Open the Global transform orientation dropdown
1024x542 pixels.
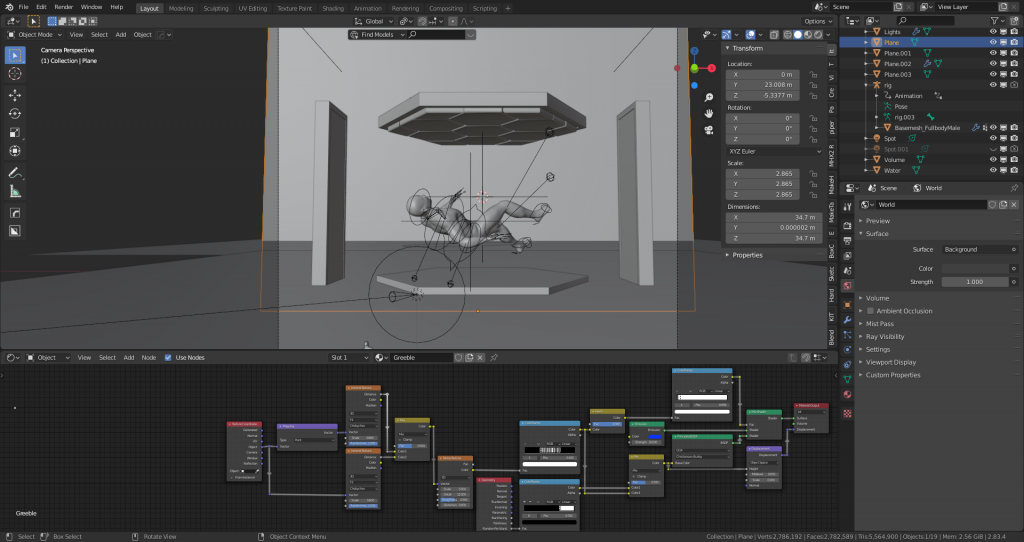[374, 22]
